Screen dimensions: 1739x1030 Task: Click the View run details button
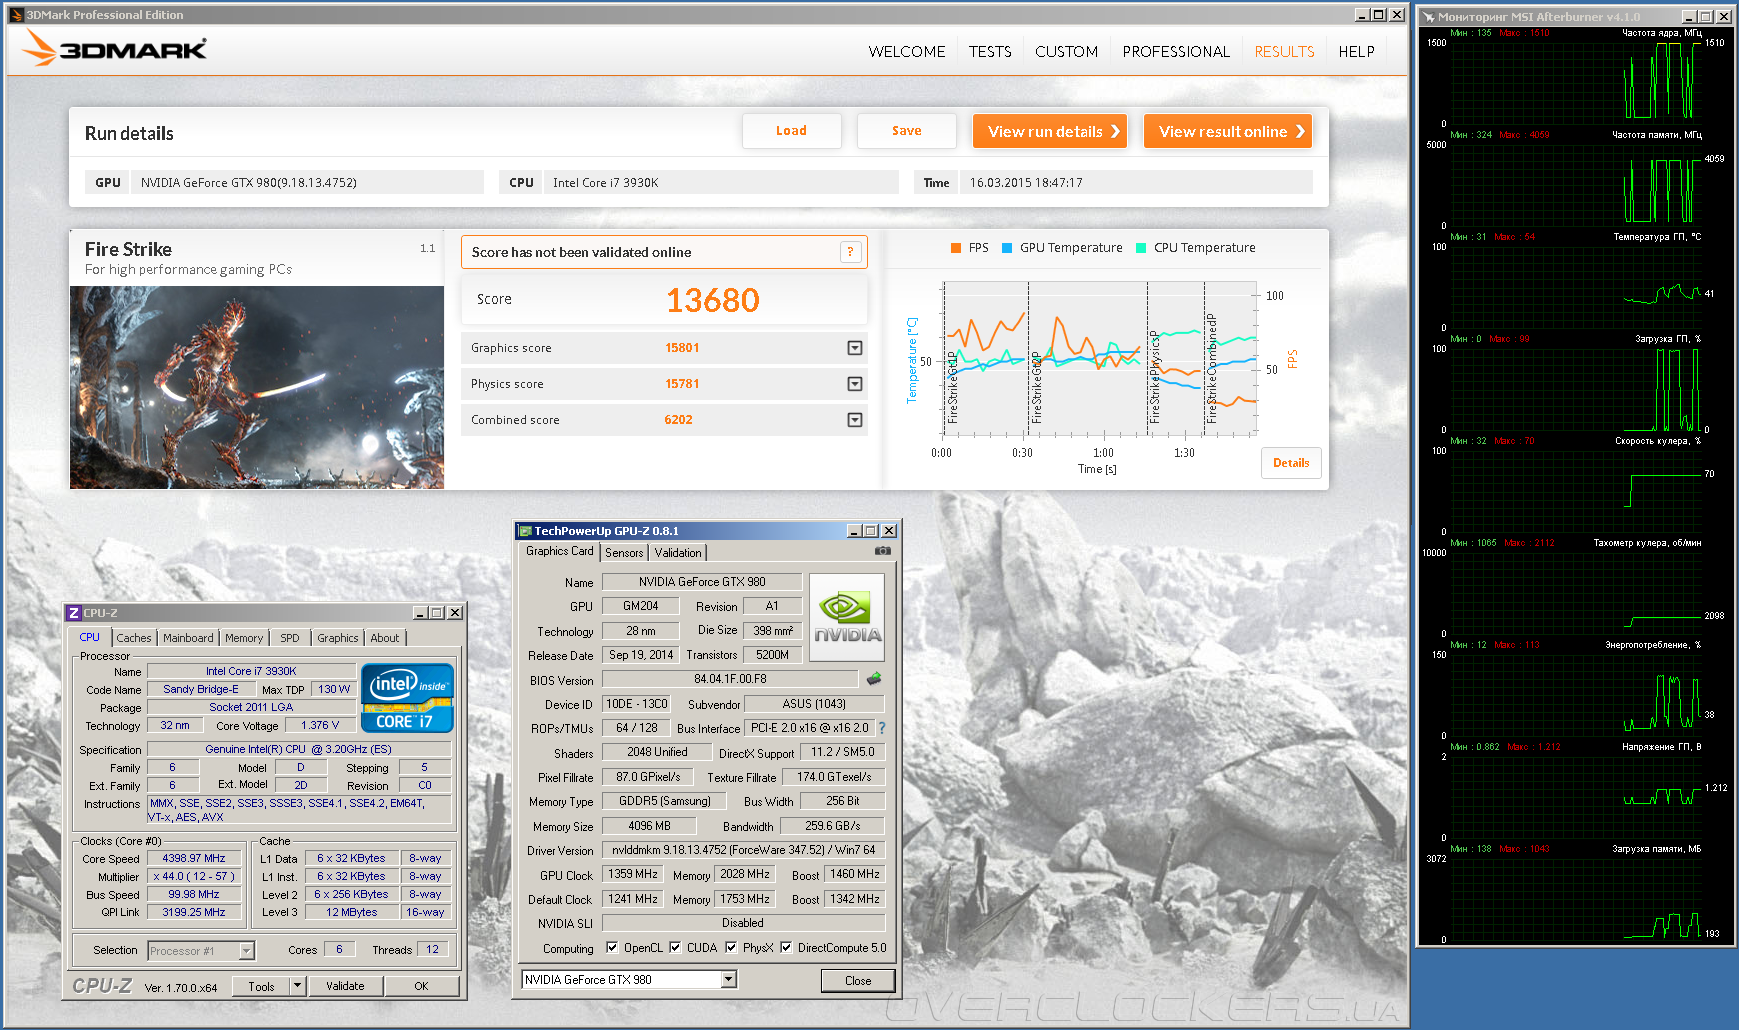[1050, 131]
